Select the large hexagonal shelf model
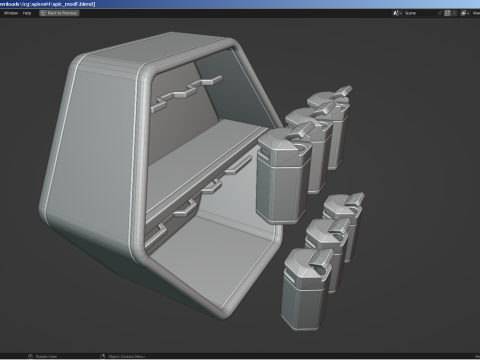 100,150
